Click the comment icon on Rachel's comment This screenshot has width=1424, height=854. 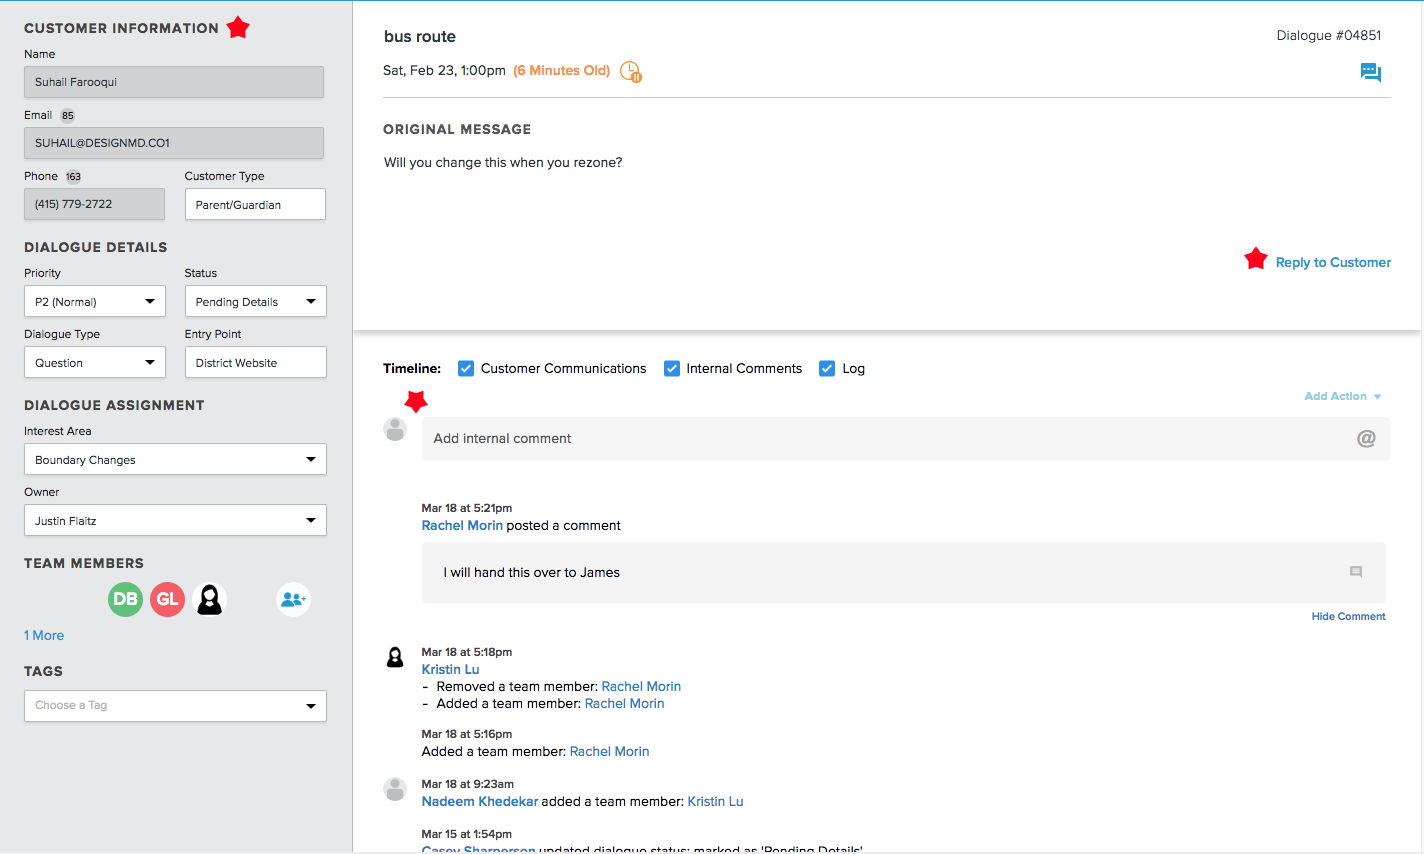coord(1355,572)
